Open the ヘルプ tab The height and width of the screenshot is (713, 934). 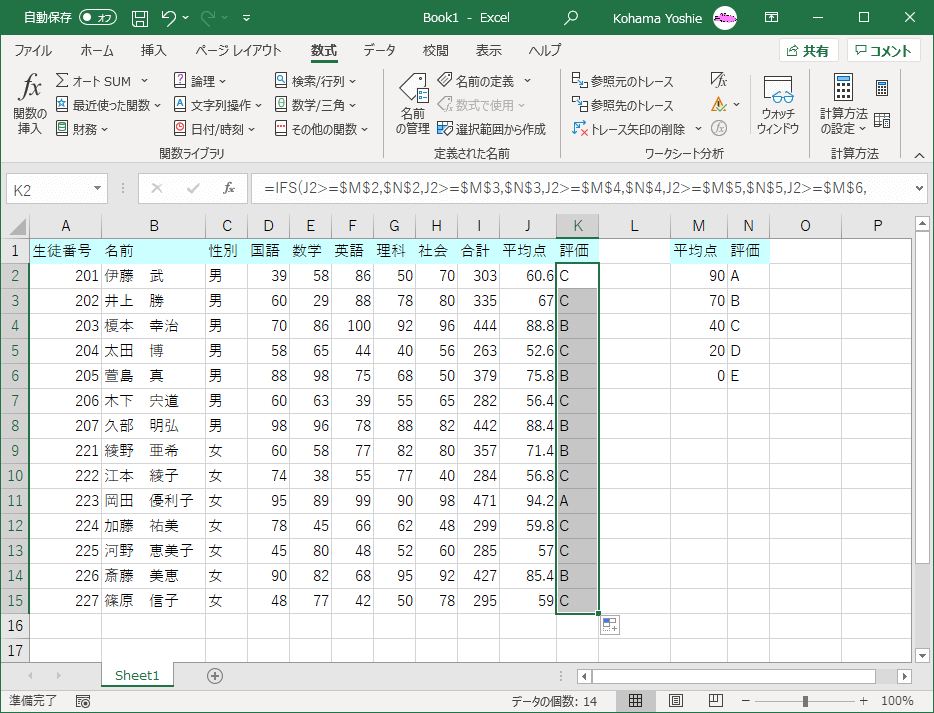544,51
